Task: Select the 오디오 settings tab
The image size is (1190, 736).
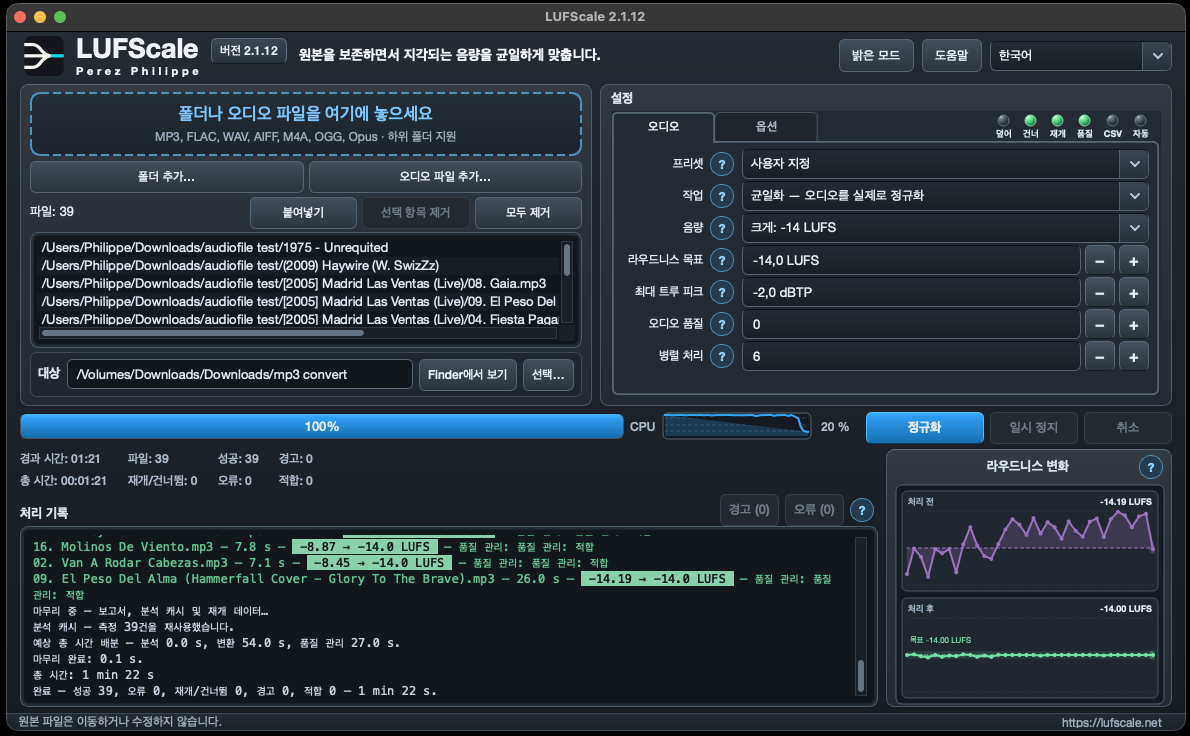Action: [663, 127]
